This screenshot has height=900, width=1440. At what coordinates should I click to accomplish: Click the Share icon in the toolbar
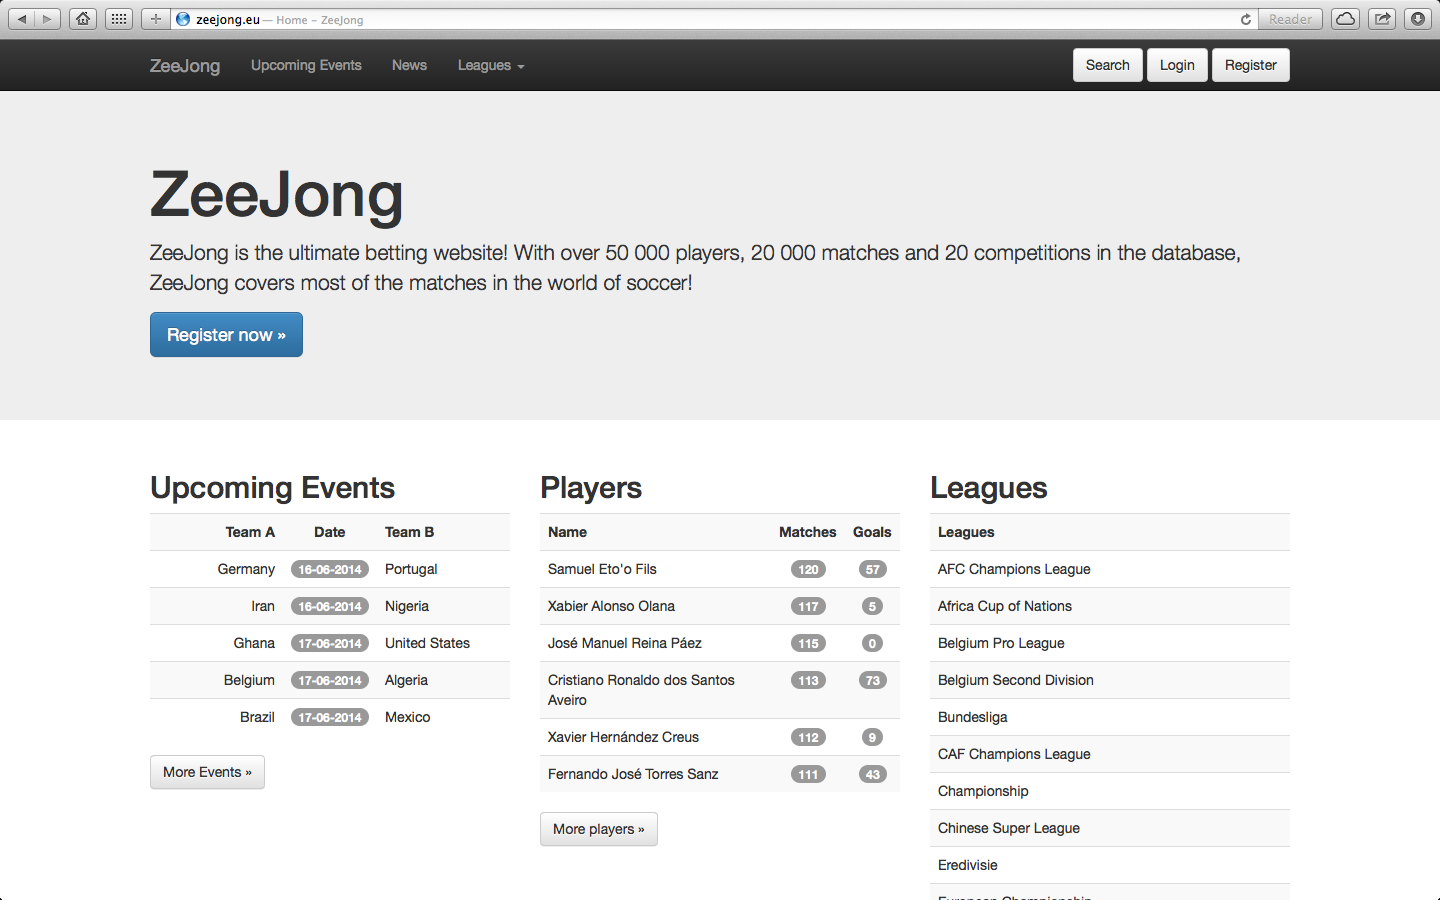point(1382,19)
